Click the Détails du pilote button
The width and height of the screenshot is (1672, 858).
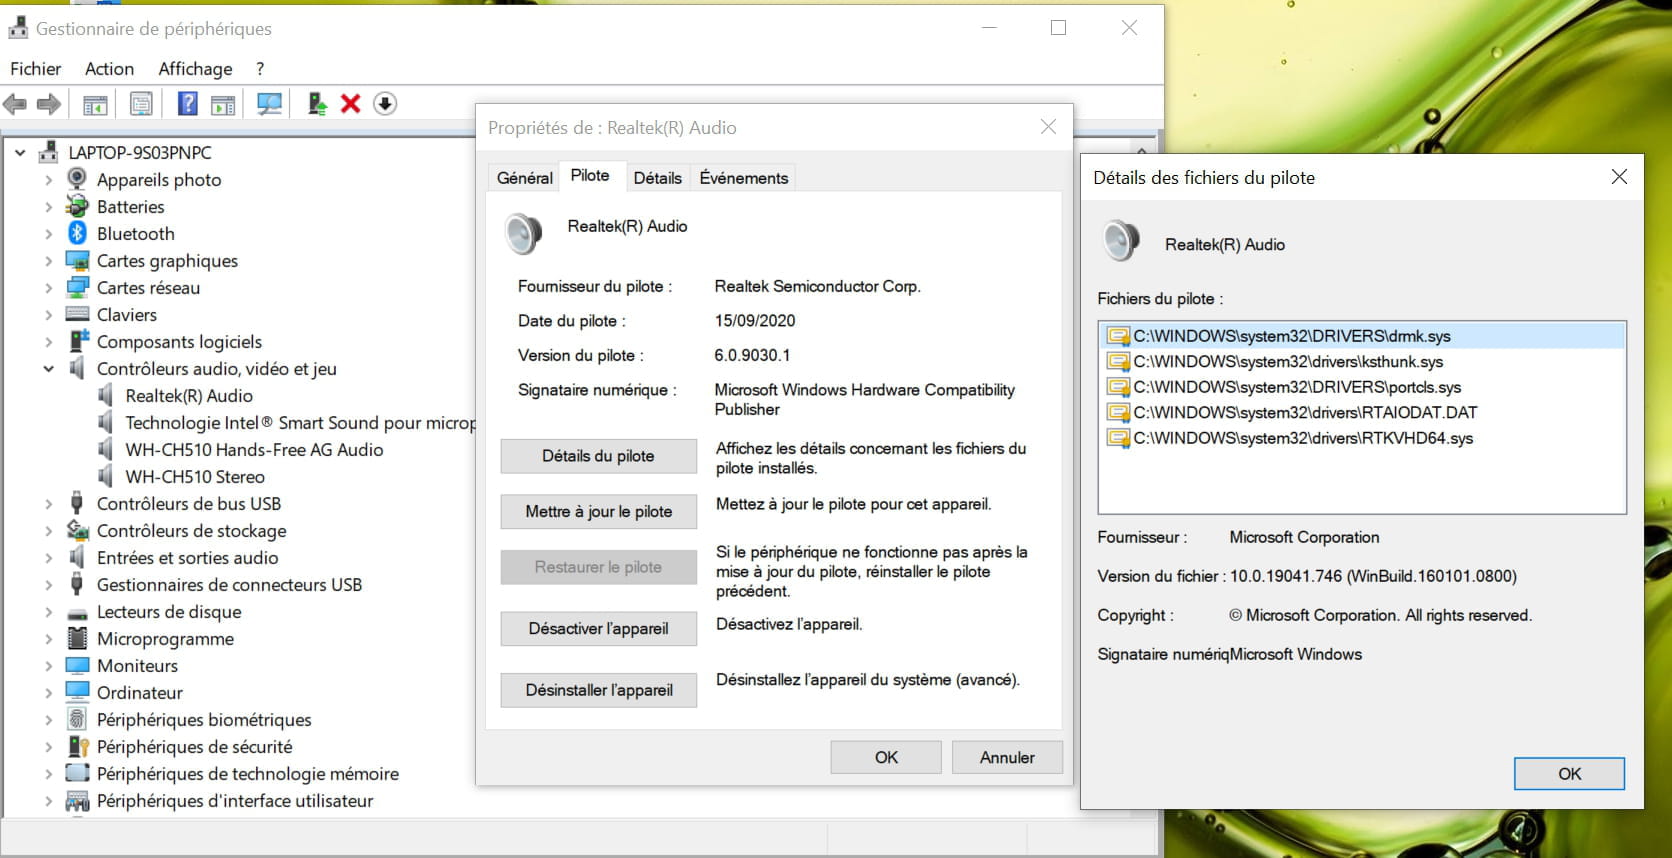pyautogui.click(x=598, y=456)
